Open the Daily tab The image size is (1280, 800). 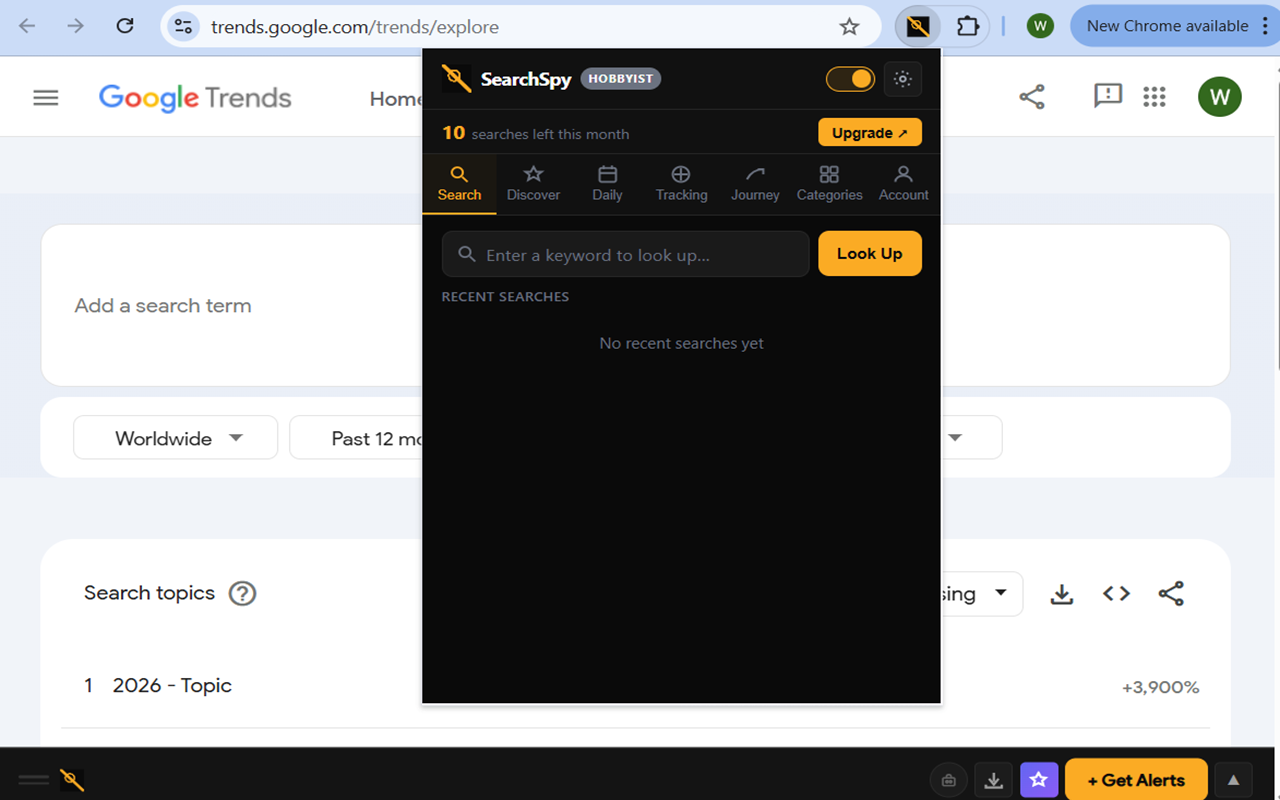pos(607,184)
